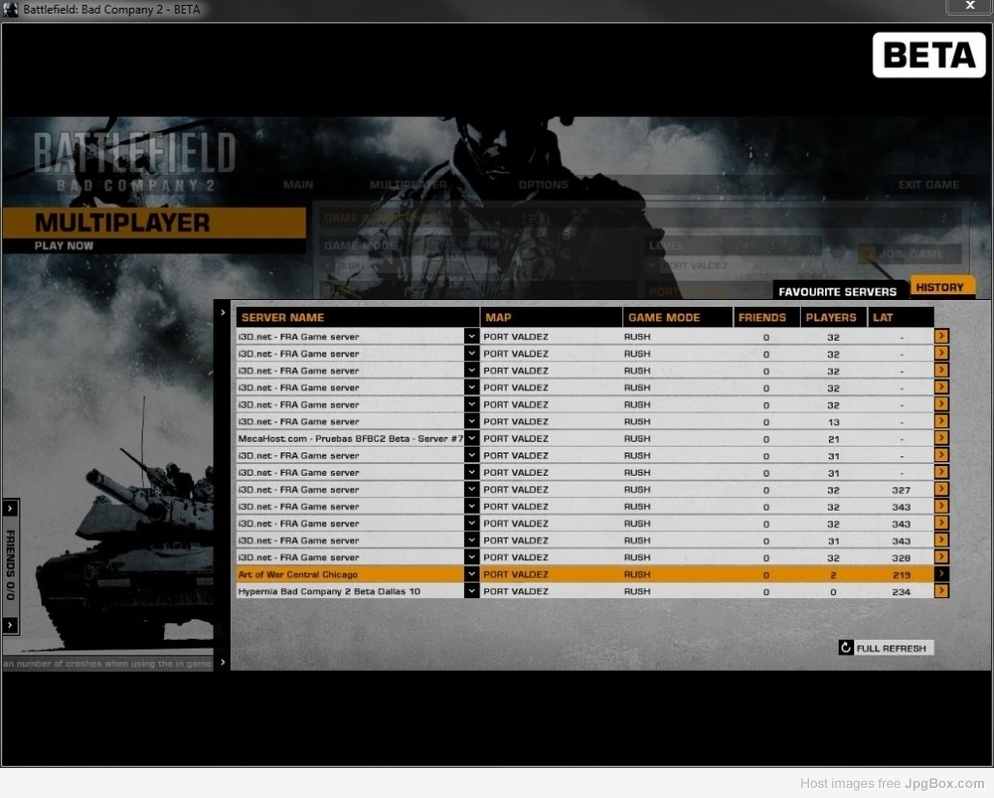Sort by the Server Name column header
The height and width of the screenshot is (798, 994).
pos(358,317)
